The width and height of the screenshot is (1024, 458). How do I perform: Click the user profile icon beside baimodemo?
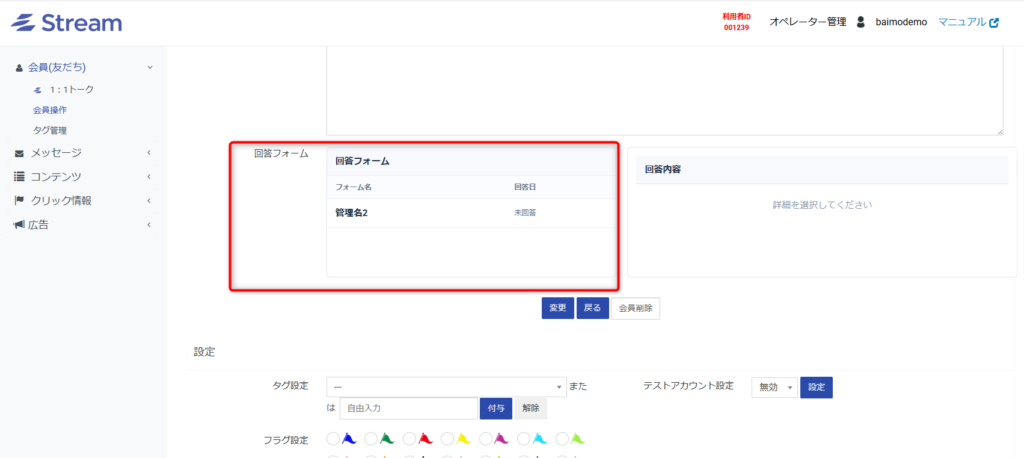(861, 22)
